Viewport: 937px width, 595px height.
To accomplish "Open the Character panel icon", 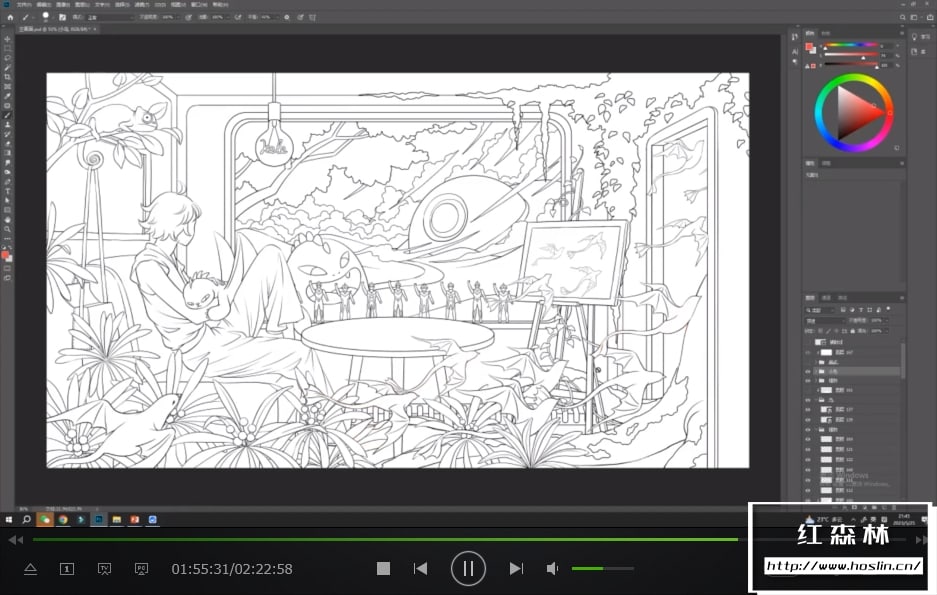I will point(795,51).
